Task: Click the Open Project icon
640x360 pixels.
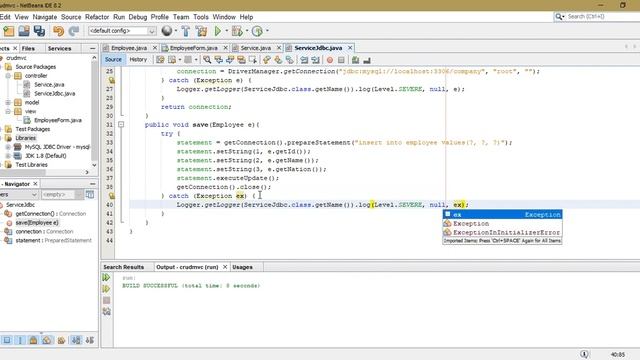Action: pos(24,31)
